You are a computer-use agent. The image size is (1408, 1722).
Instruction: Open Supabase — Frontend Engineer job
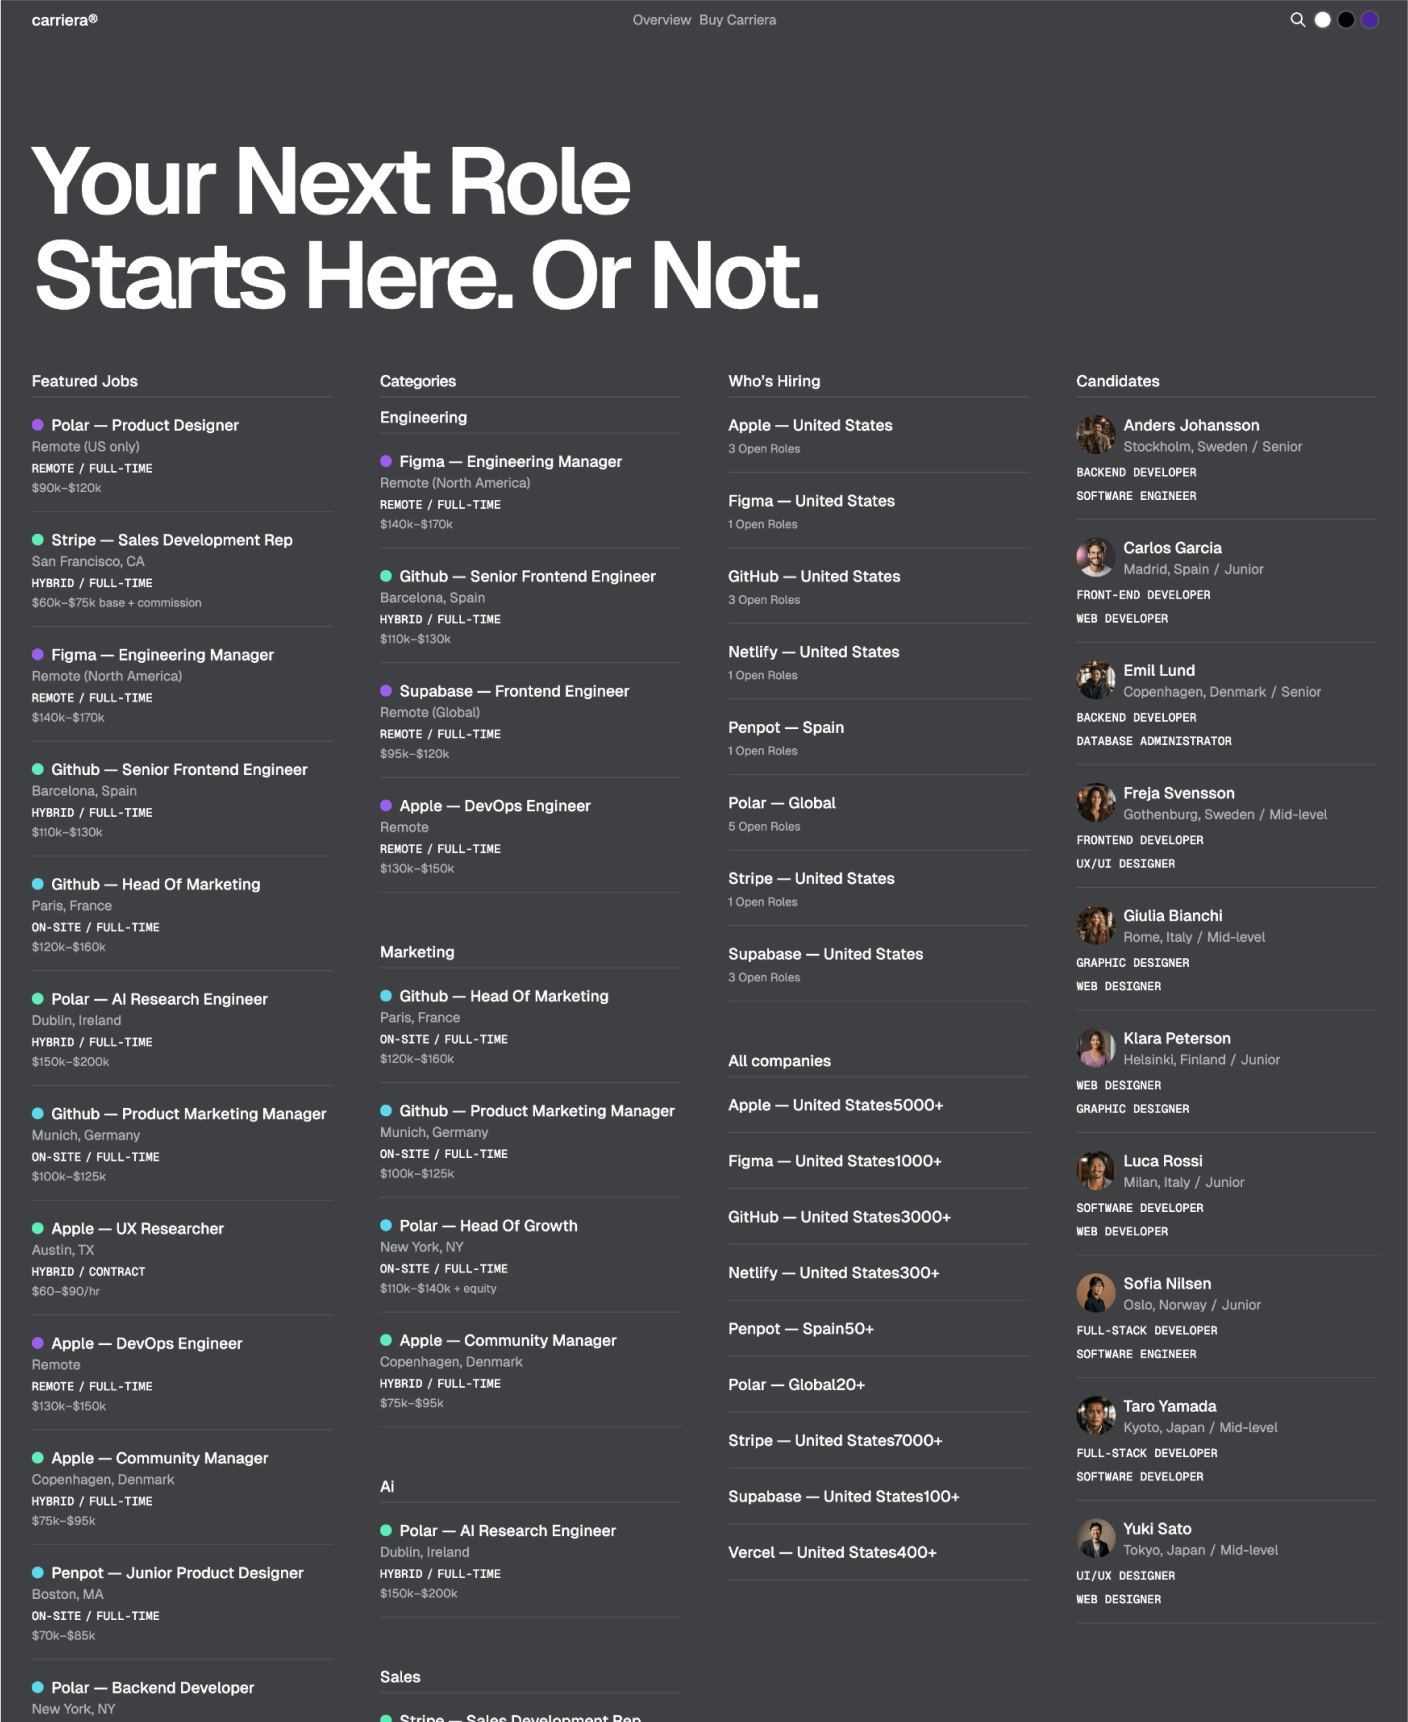[514, 691]
